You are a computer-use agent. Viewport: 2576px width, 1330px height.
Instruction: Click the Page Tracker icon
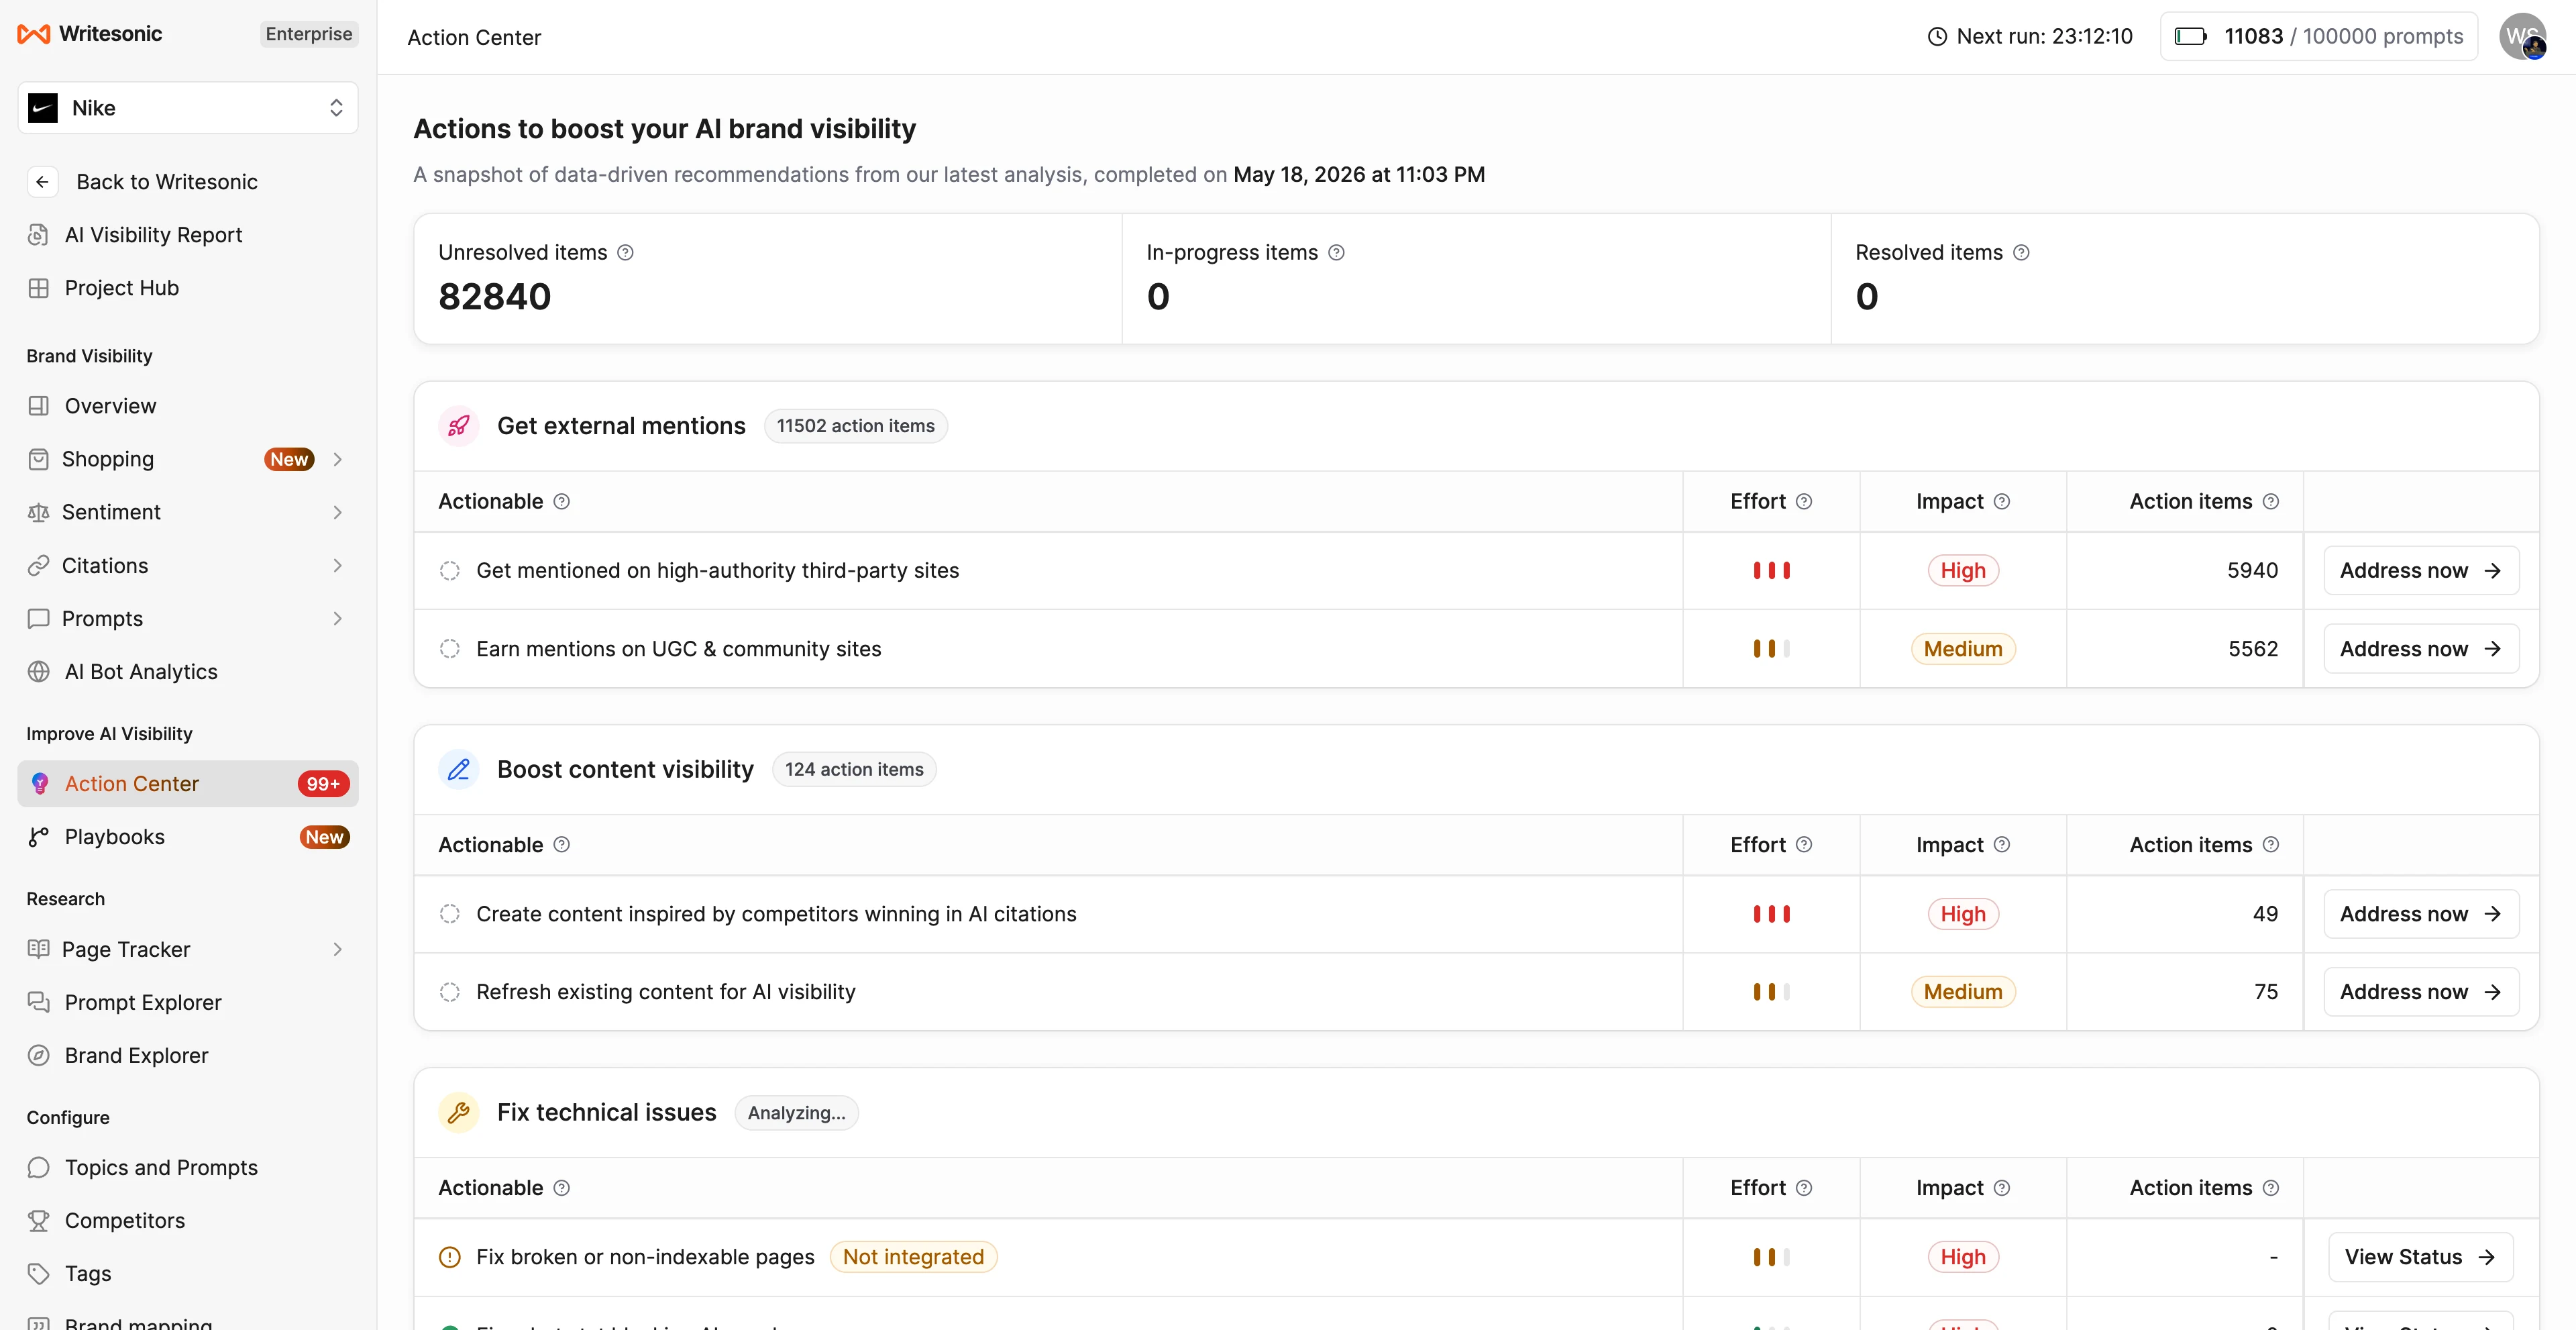click(38, 949)
